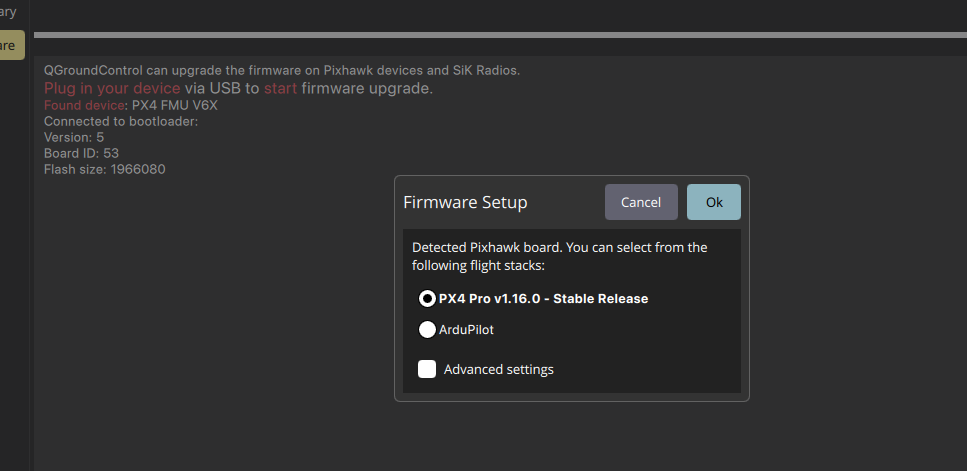Click the "Board ID: 53" line
Image resolution: width=967 pixels, height=471 pixels.
81,153
